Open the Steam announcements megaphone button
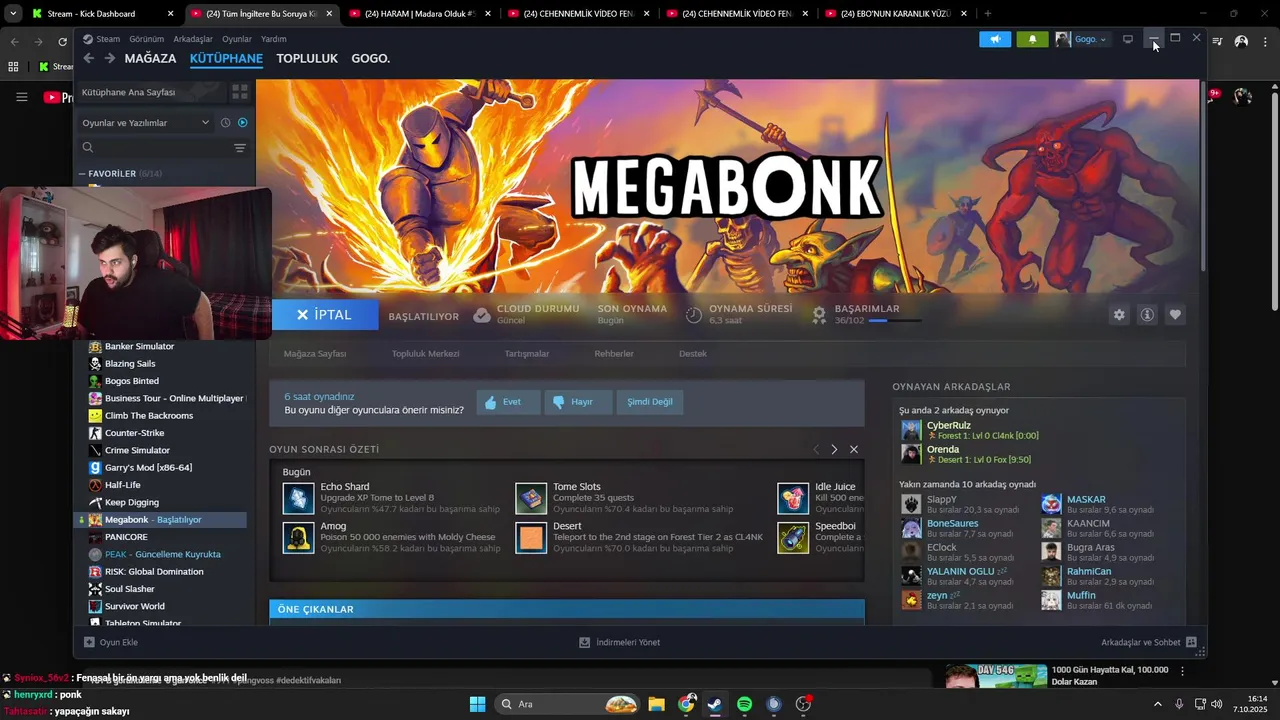 coord(995,39)
